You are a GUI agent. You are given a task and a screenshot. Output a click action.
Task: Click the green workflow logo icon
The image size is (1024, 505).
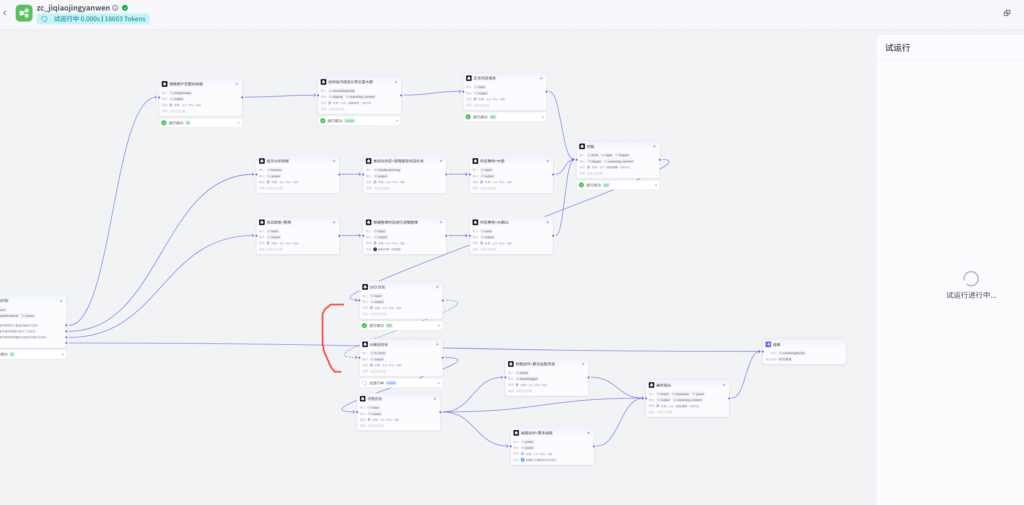click(24, 13)
